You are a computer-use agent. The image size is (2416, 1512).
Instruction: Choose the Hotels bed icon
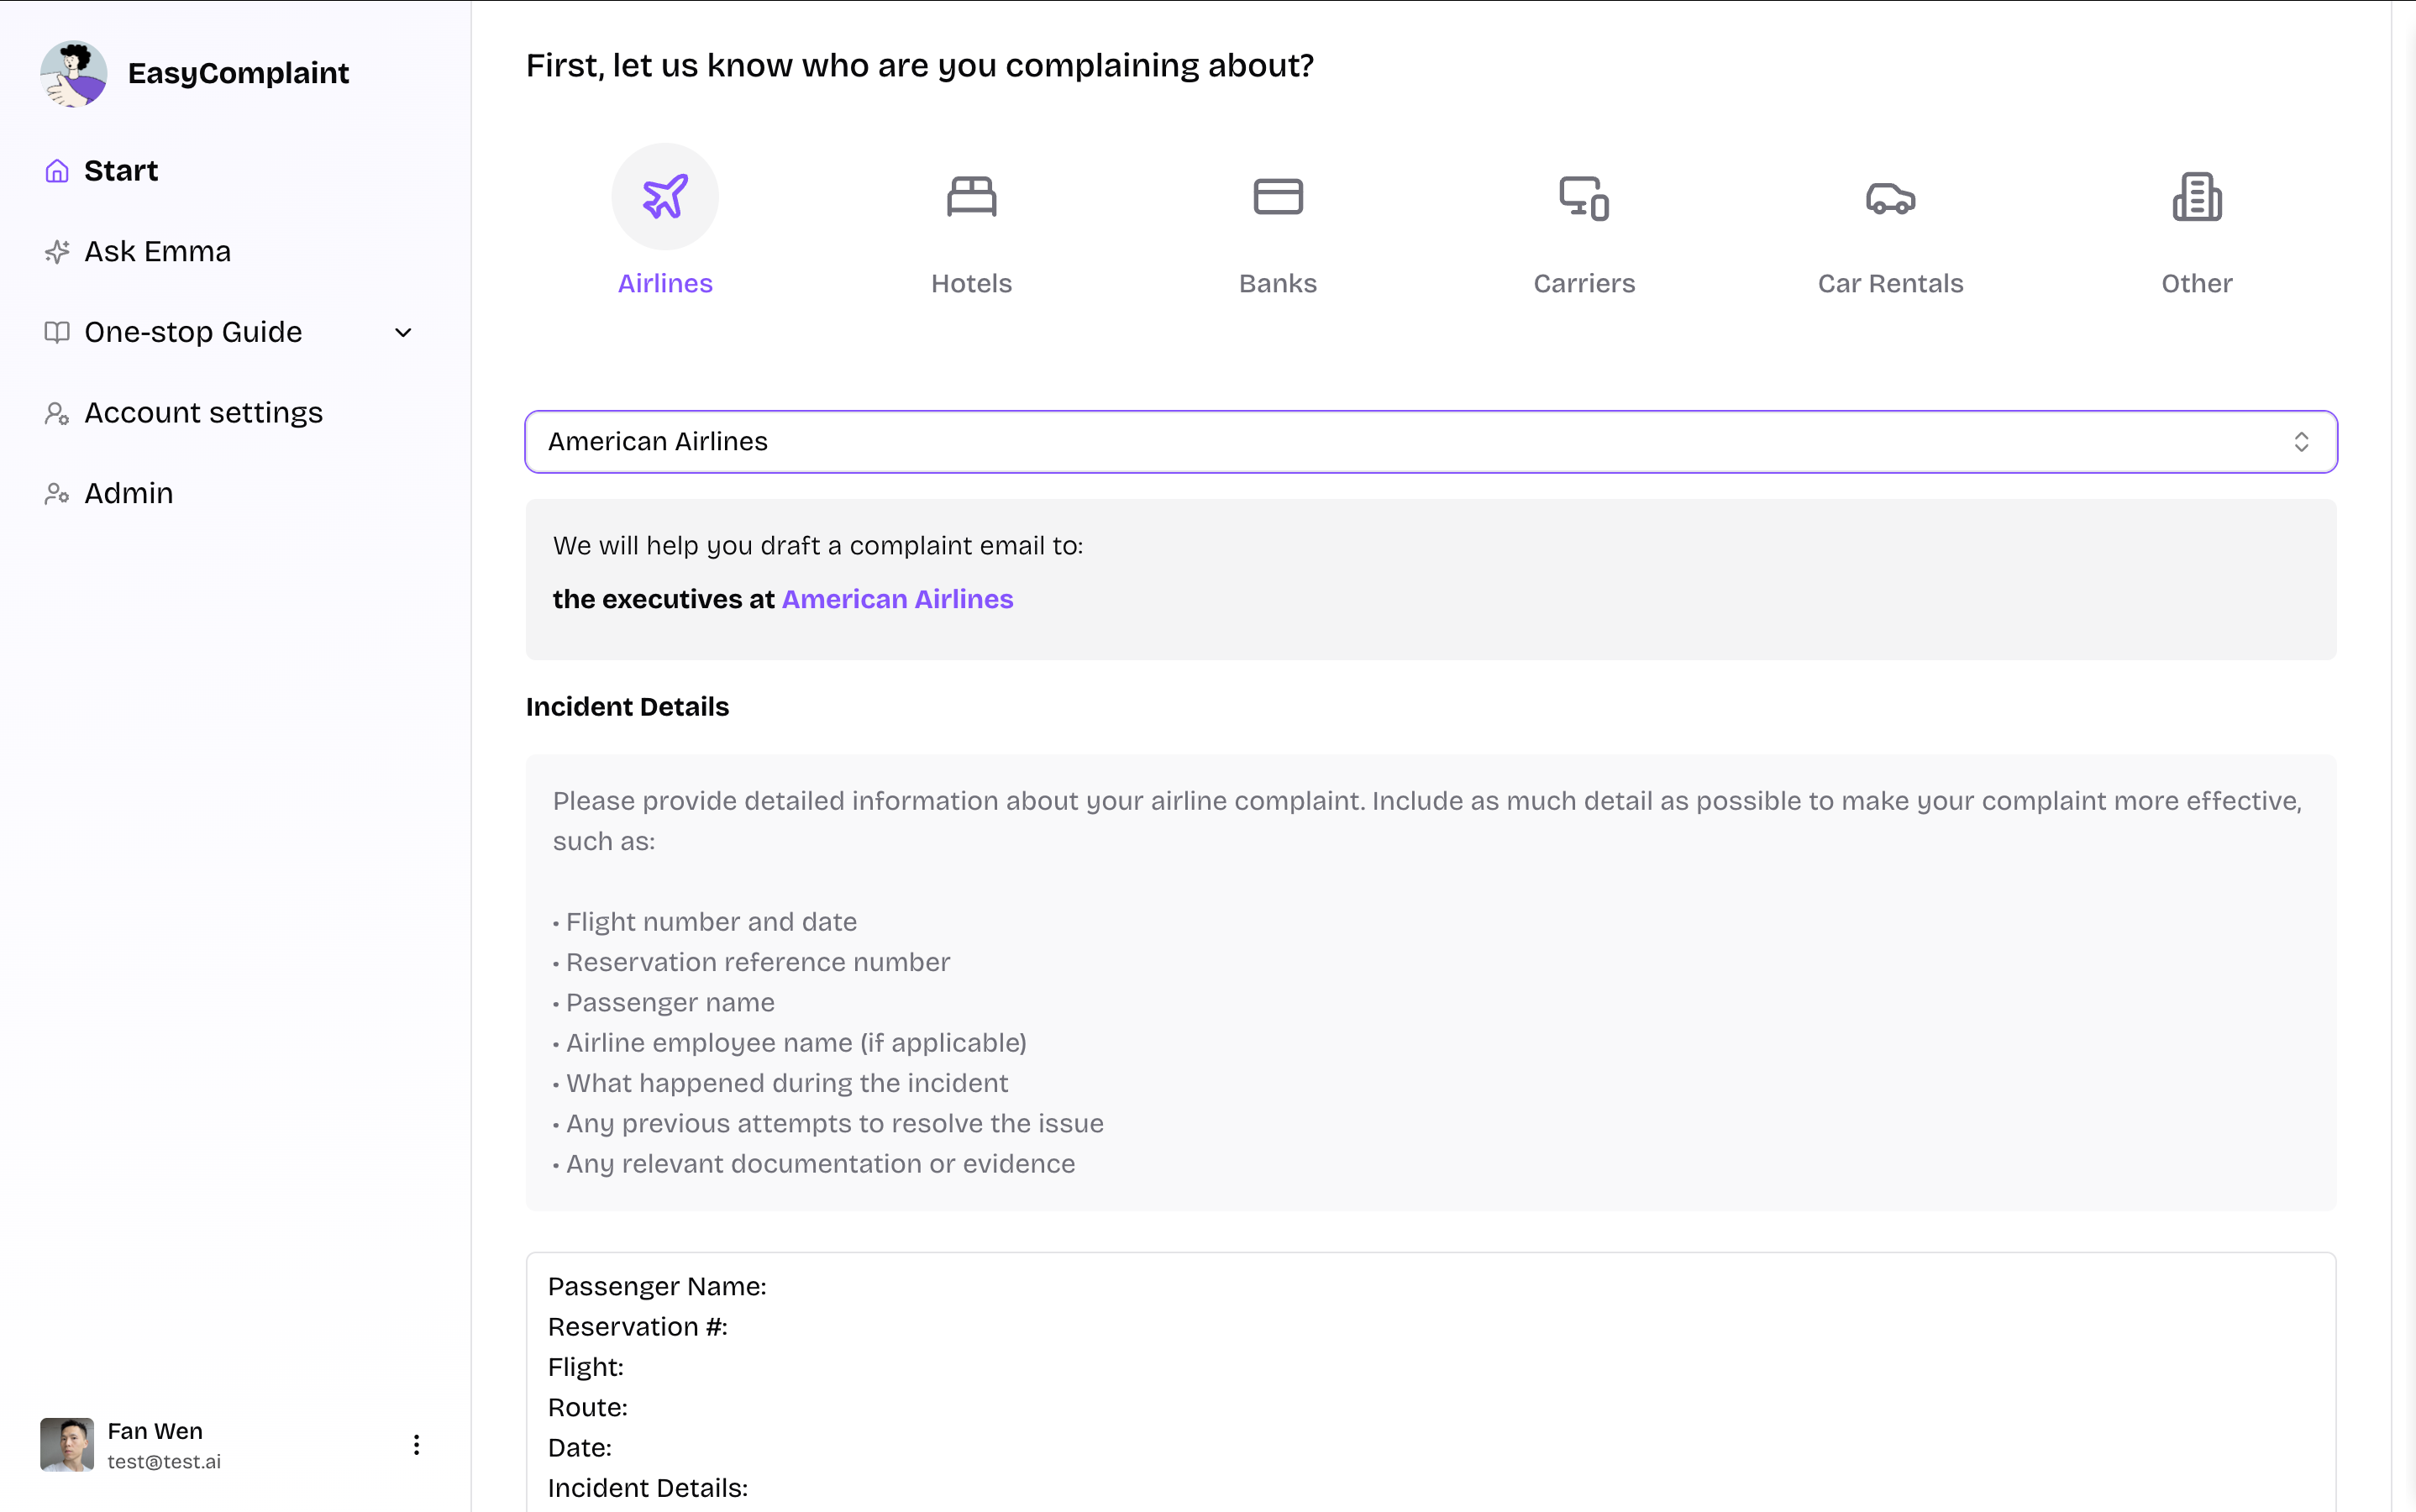point(971,197)
